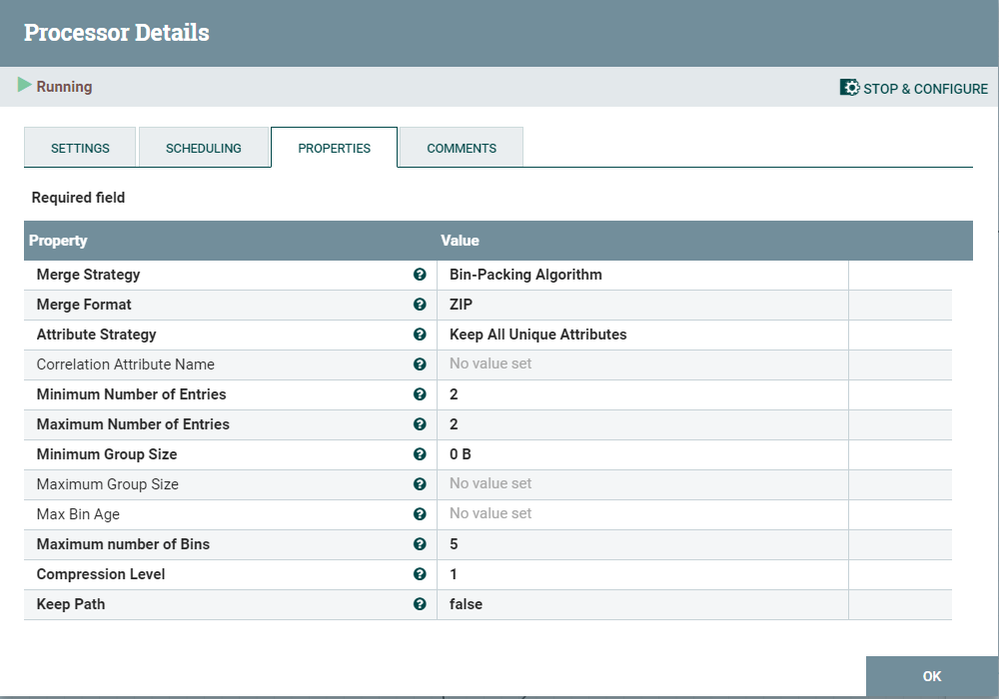
Task: Go to the Comments tab
Action: click(461, 147)
